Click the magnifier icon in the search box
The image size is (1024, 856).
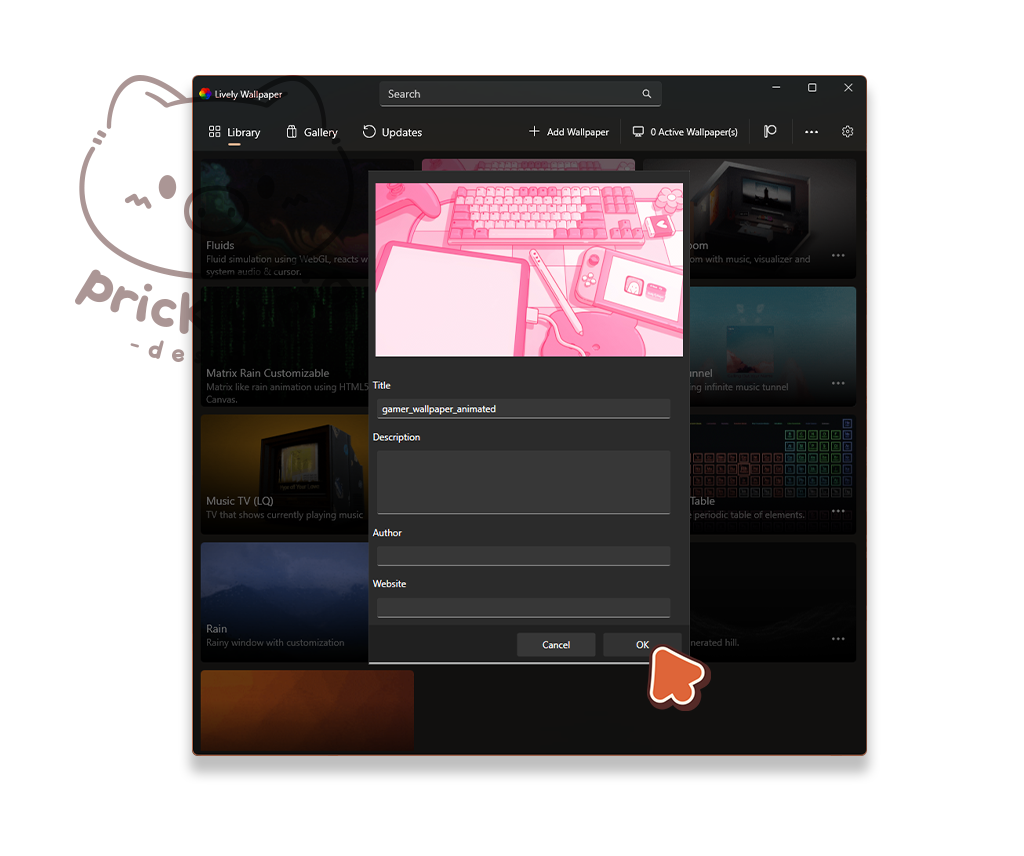pos(647,94)
